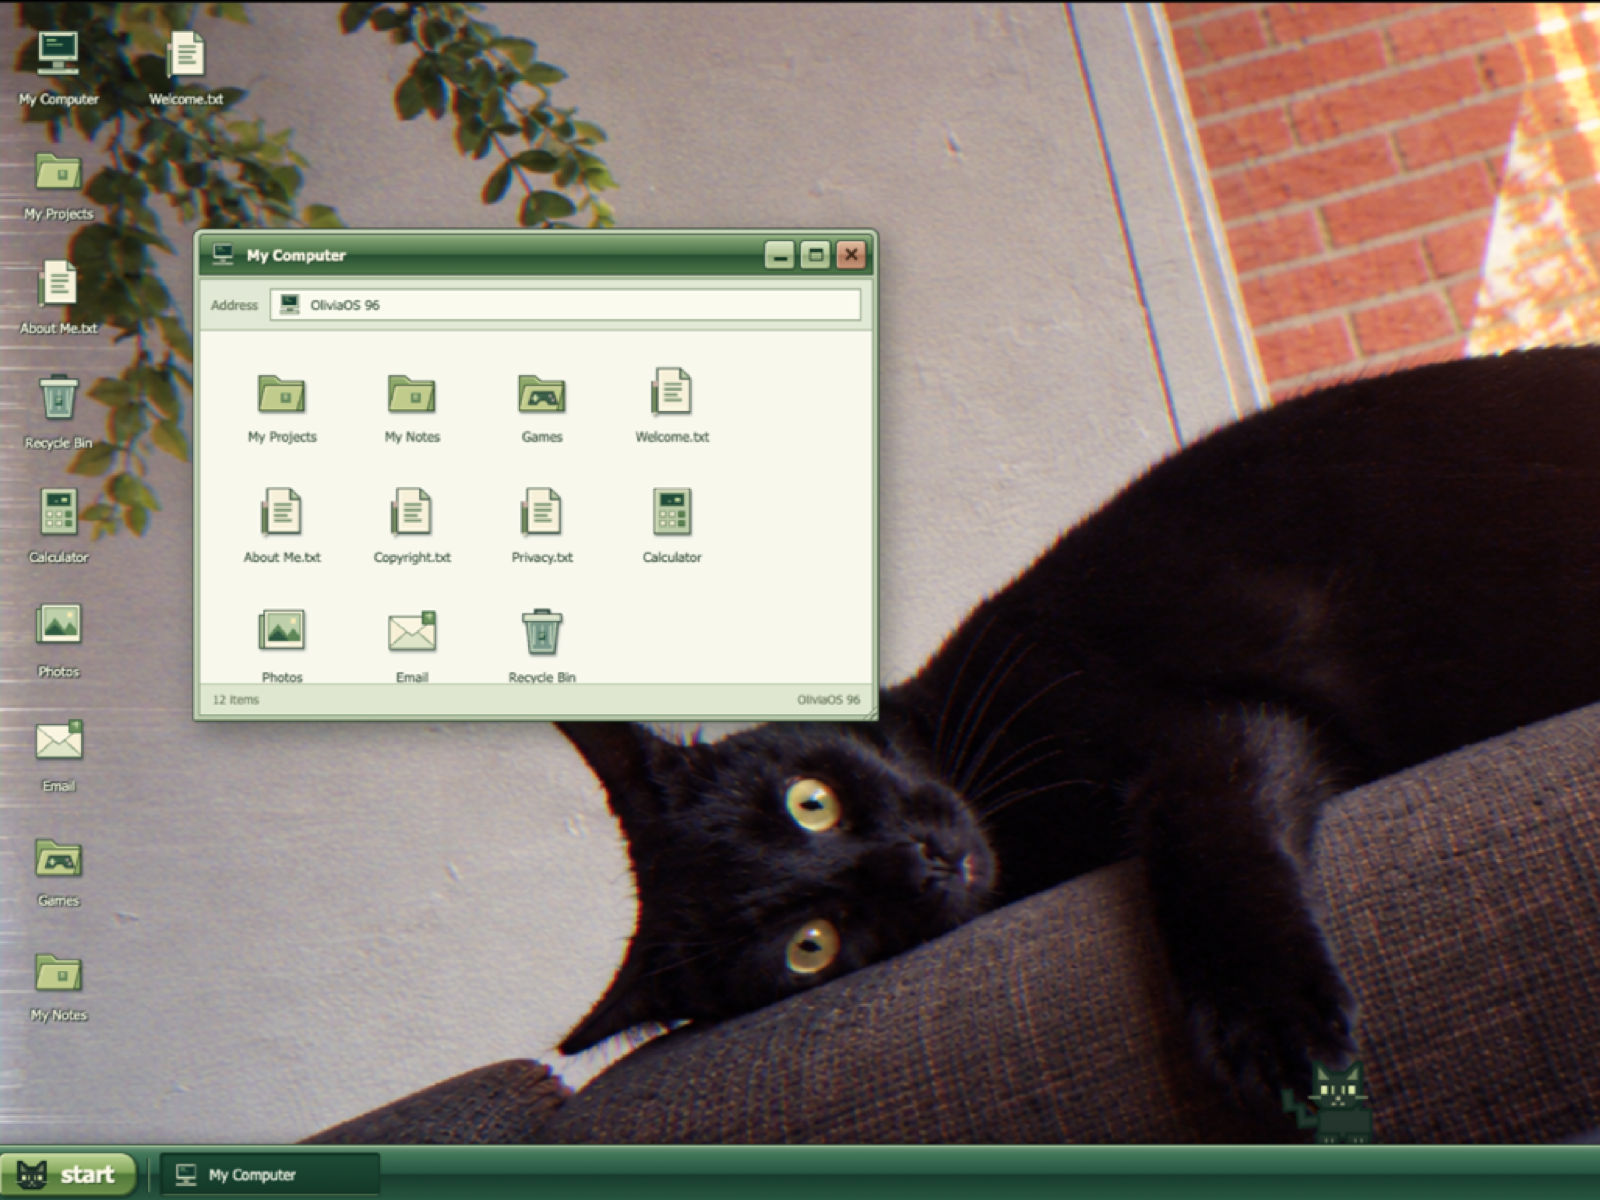Click "OliviaOS 96" in the status bar
The width and height of the screenshot is (1600, 1200).
click(x=828, y=700)
